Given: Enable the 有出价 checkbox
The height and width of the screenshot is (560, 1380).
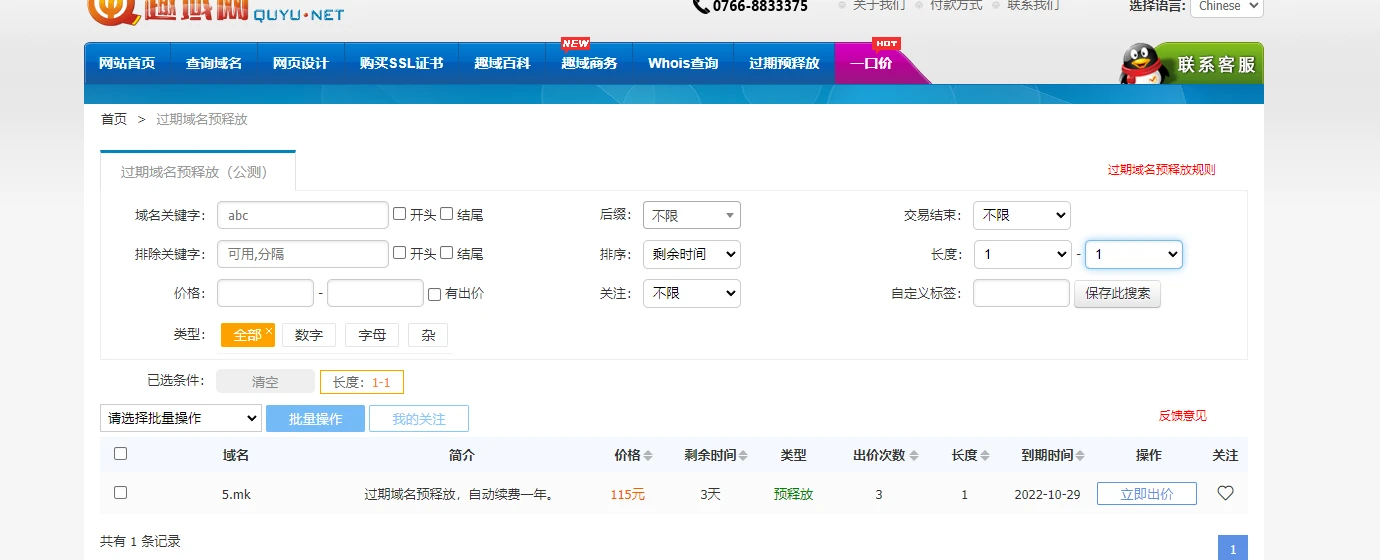Looking at the screenshot, I should pos(434,294).
